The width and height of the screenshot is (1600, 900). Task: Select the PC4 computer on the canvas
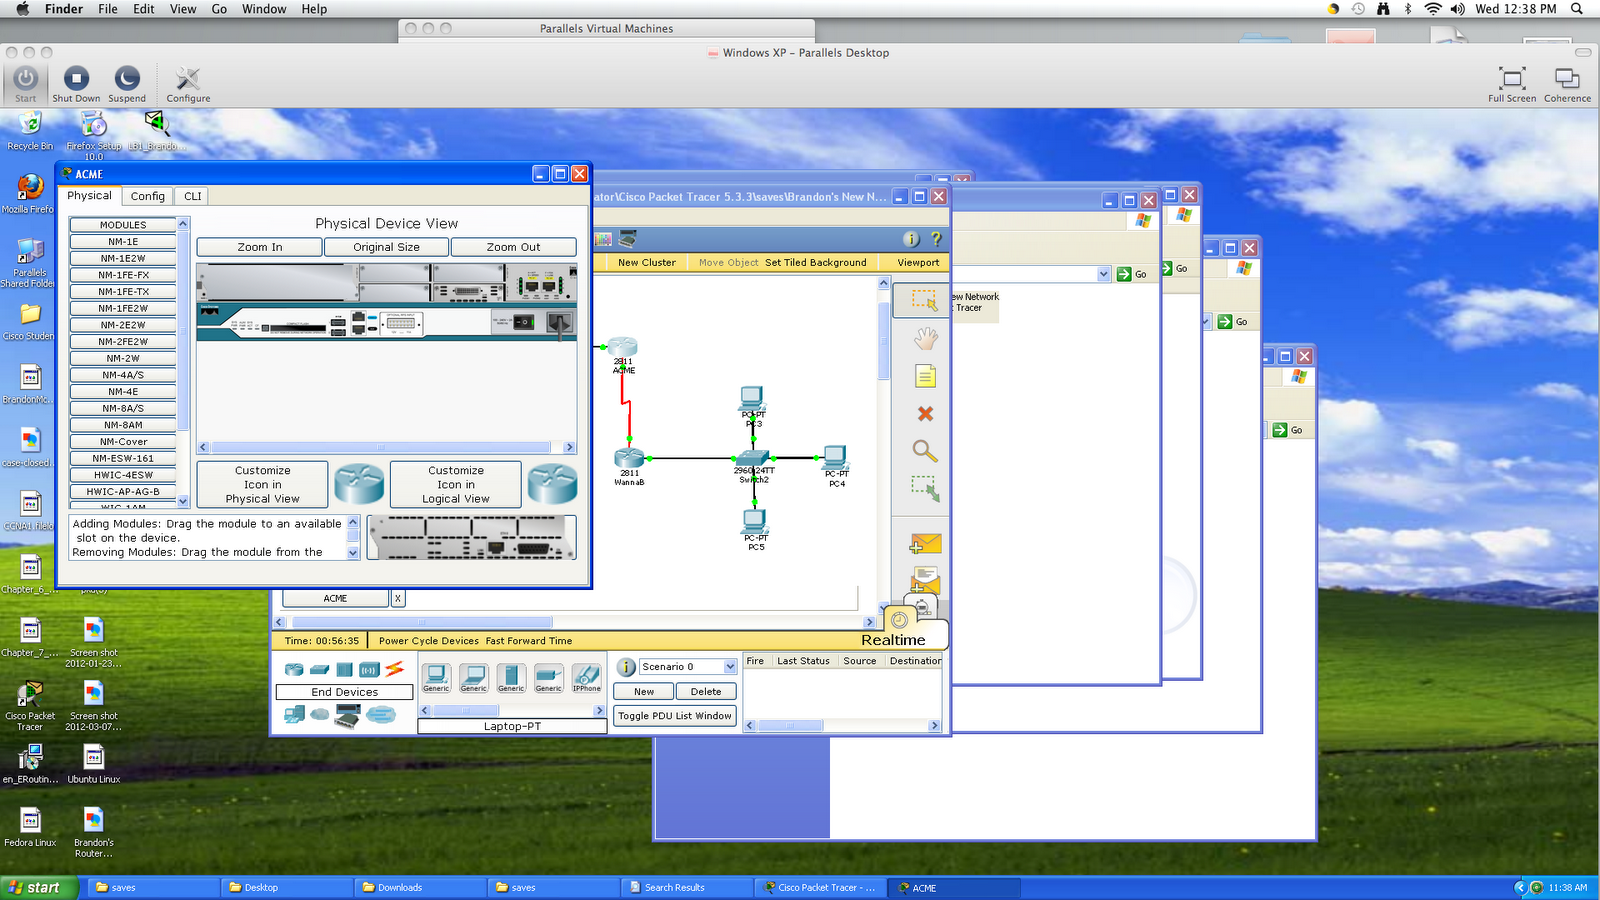(x=836, y=460)
